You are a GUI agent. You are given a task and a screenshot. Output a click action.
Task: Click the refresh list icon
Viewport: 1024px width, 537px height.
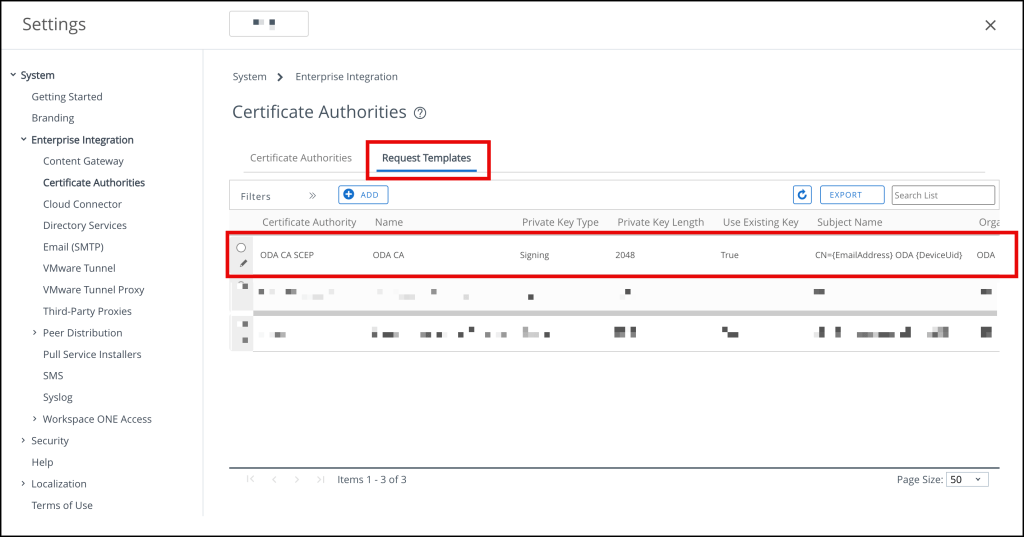click(802, 195)
